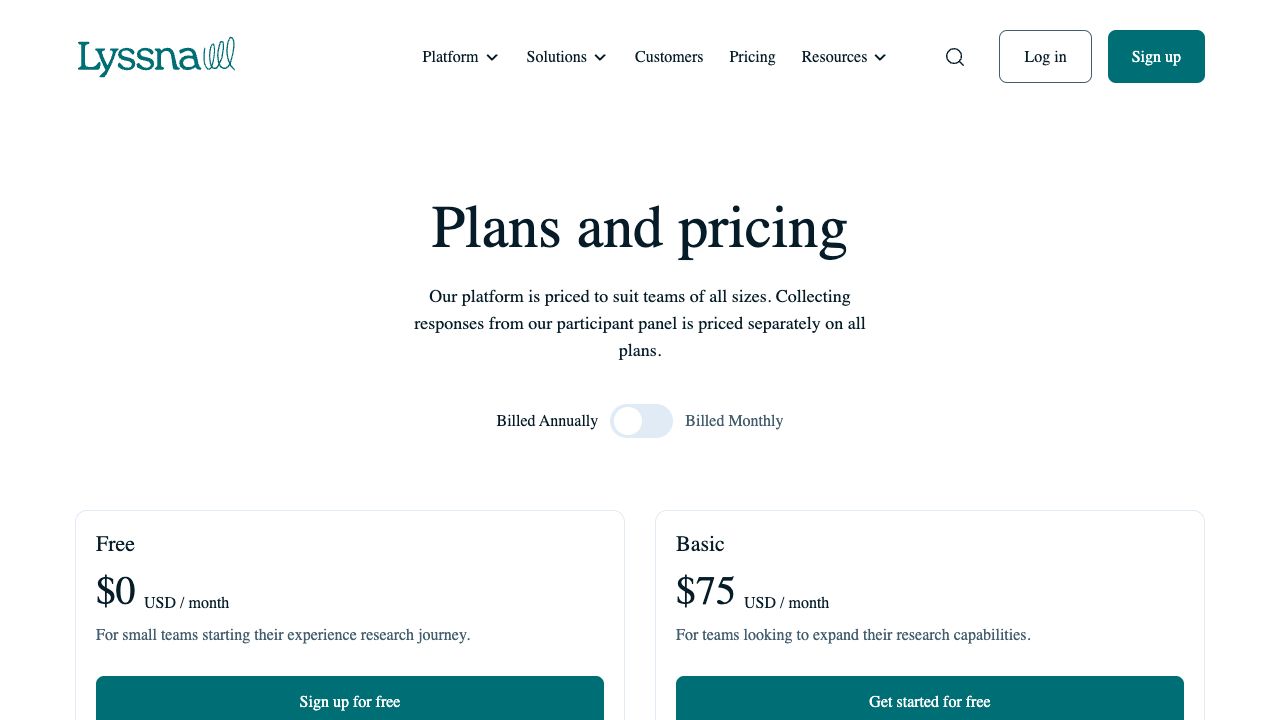Screen dimensions: 1280x720
Task: Click the Plans and pricing heading
Action: (x=639, y=227)
